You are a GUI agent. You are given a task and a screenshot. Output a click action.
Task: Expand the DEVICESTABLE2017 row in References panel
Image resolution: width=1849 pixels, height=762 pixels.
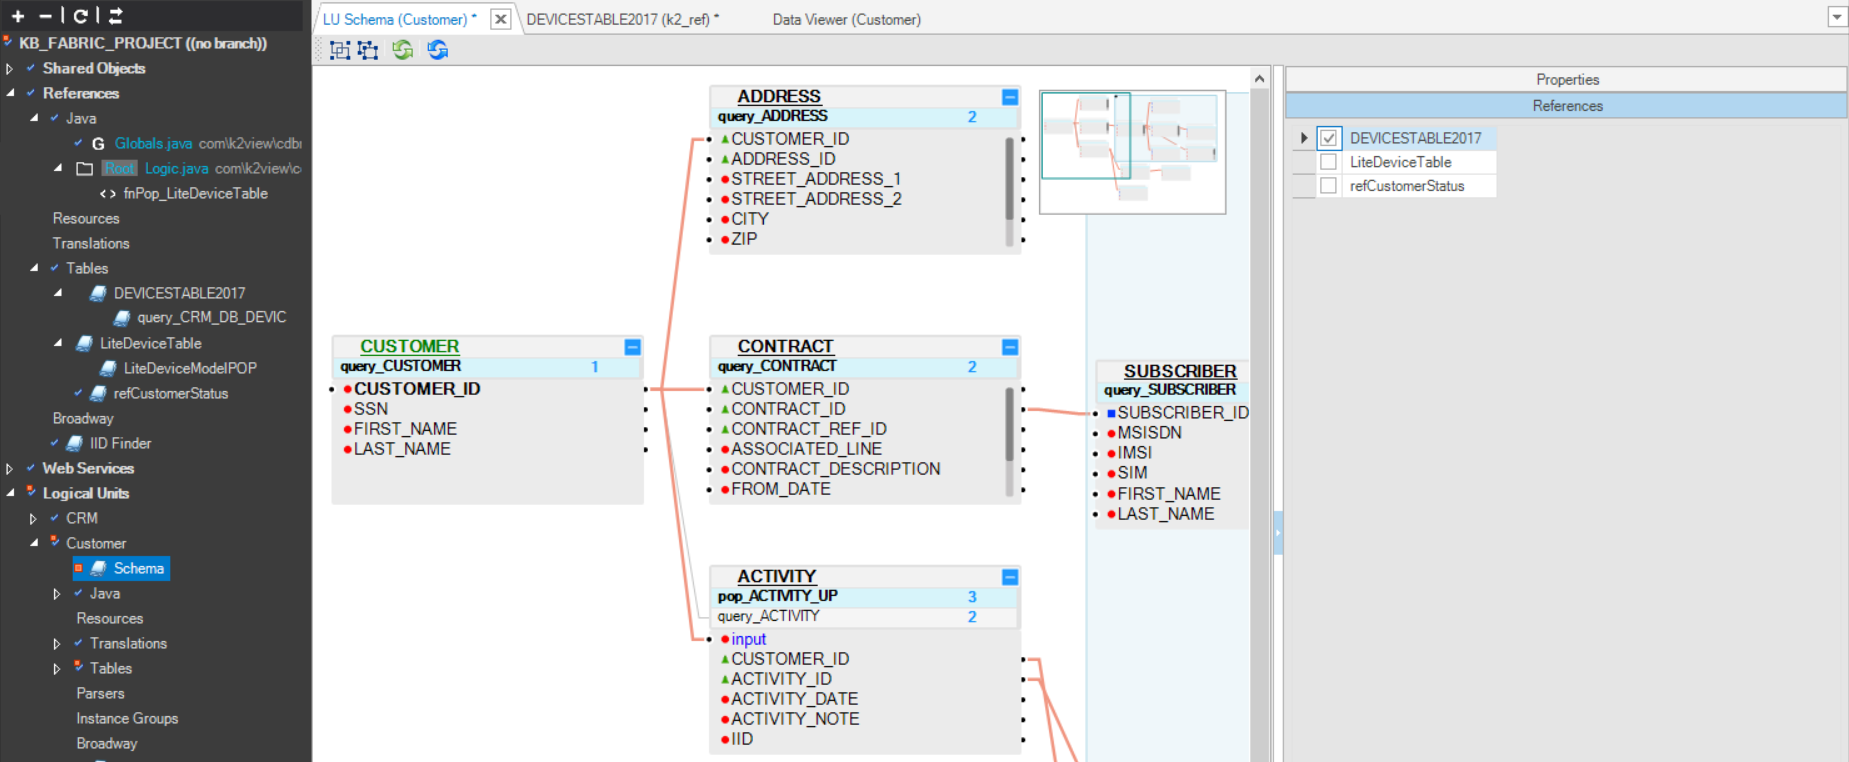pos(1303,138)
